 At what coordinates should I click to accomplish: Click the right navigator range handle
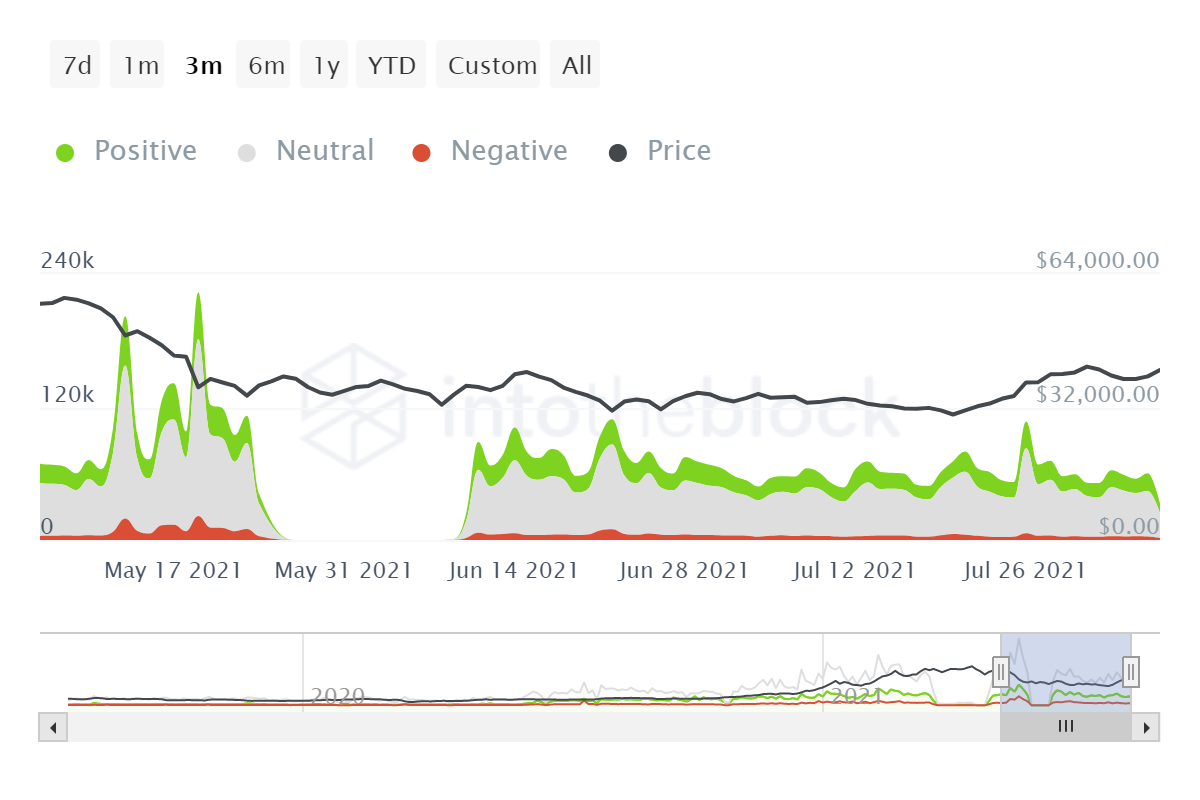[x=1131, y=671]
